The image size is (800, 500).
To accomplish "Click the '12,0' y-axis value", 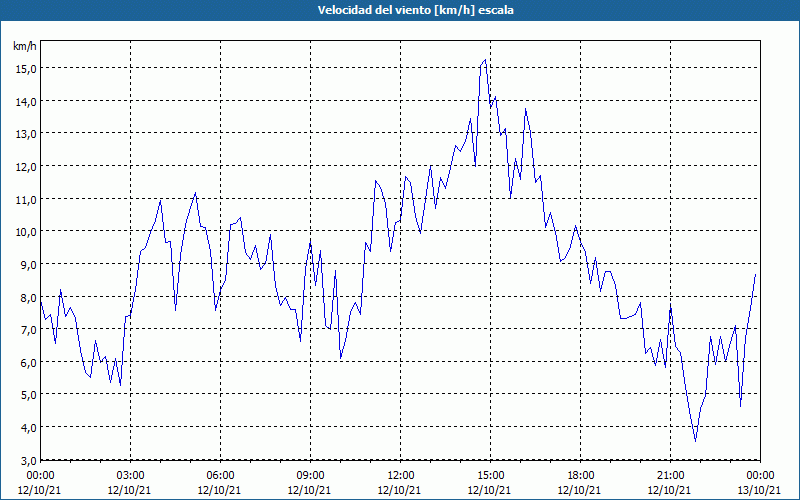I will click(x=26, y=167).
